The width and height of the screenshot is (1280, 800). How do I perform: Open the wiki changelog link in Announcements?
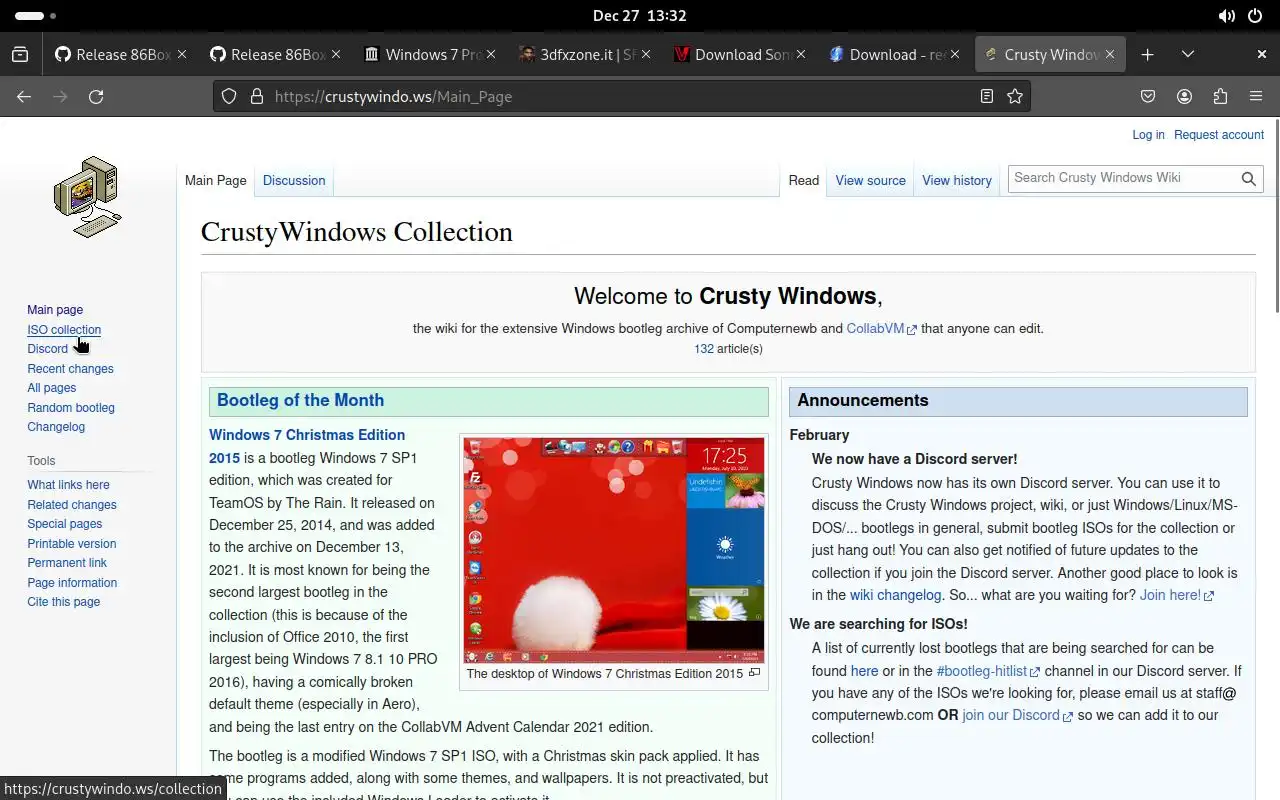point(895,595)
